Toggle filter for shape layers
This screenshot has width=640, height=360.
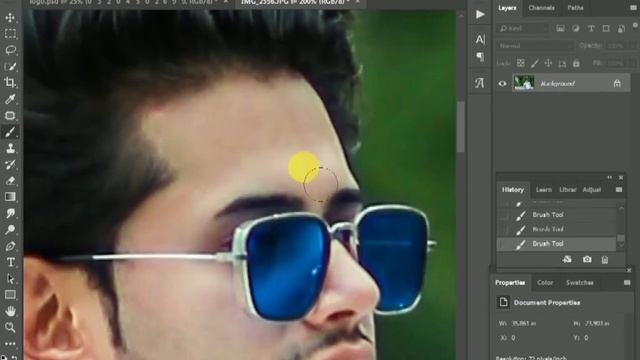click(606, 28)
